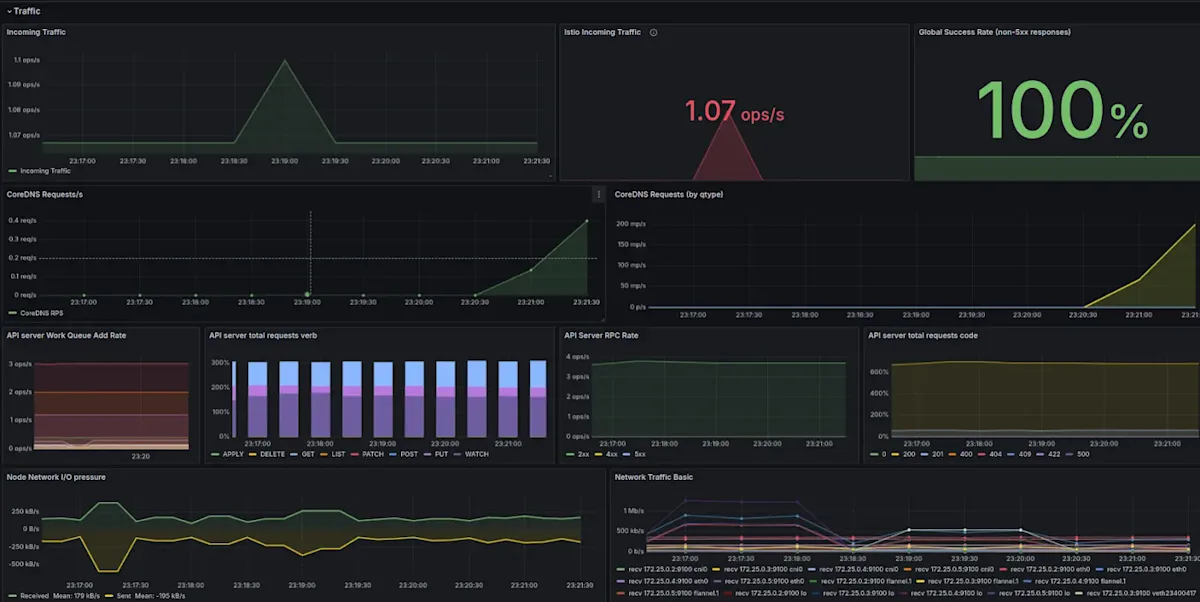Click the PUT verb legend color marker
The image size is (1200, 602).
(427, 454)
